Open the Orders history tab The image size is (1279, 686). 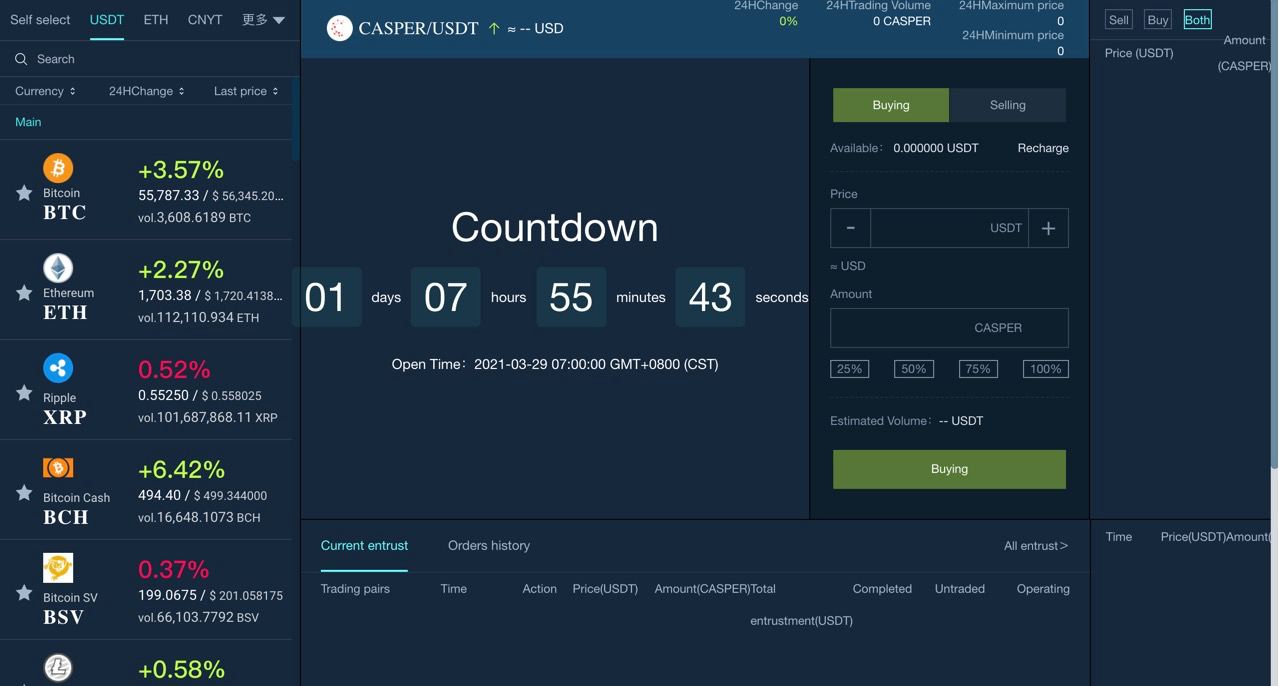[489, 546]
